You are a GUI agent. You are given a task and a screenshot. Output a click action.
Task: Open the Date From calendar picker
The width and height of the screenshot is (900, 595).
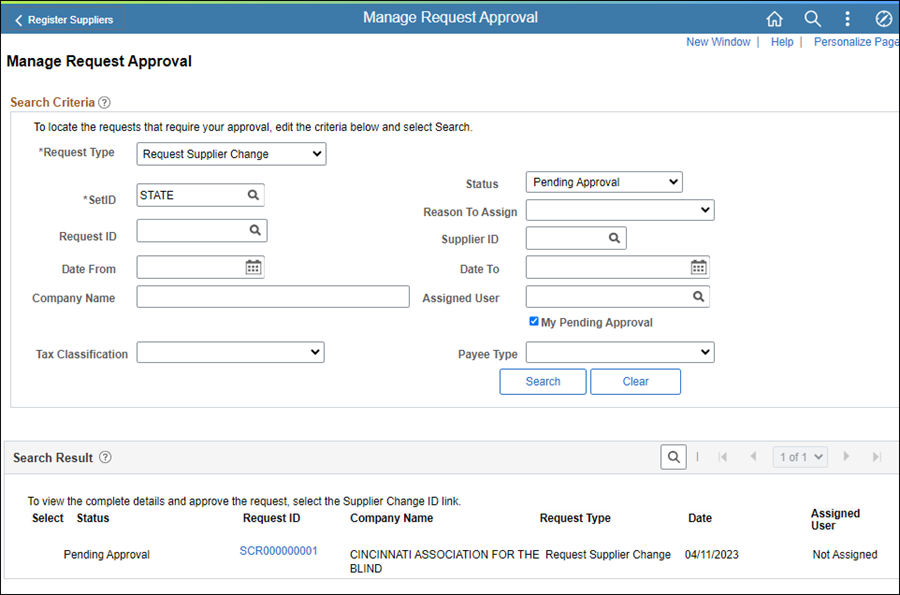pyautogui.click(x=253, y=267)
